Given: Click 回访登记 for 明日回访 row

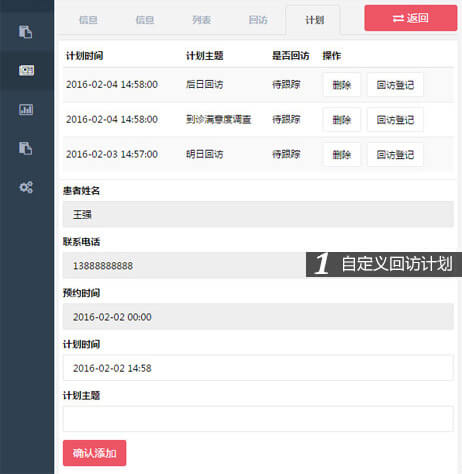Looking at the screenshot, I should tap(395, 155).
